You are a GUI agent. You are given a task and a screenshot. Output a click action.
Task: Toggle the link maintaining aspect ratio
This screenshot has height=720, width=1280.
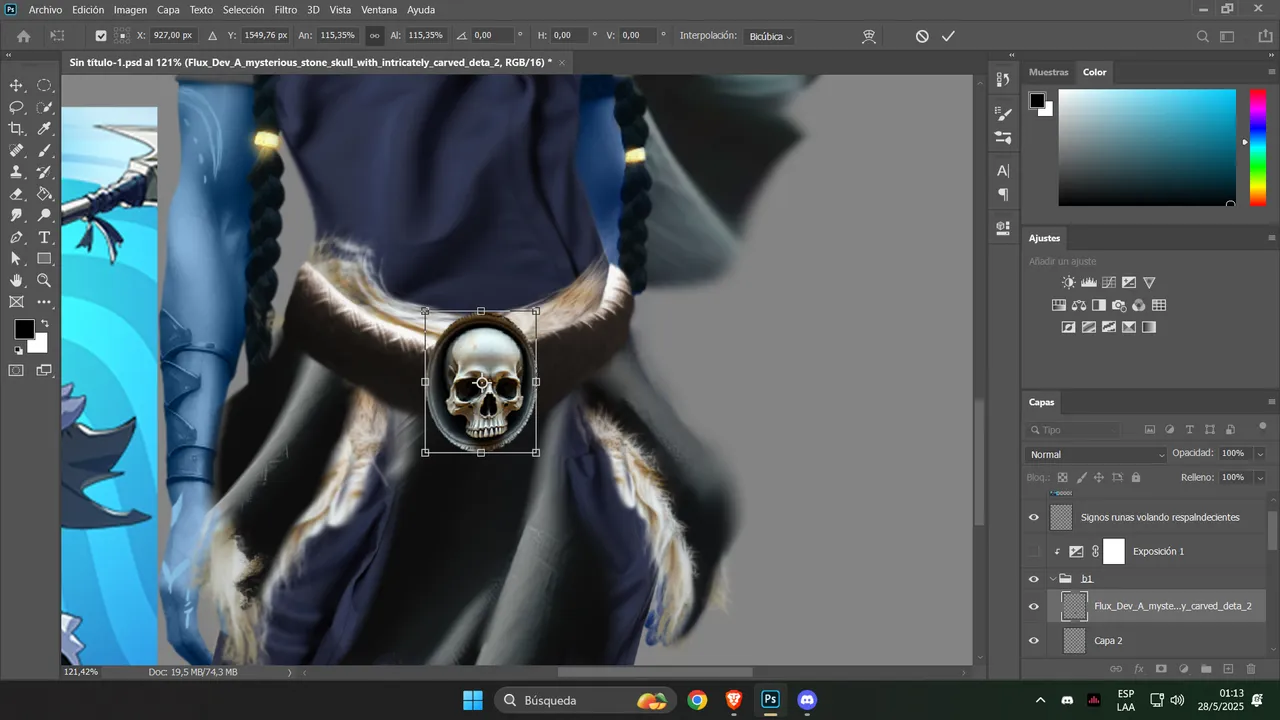pos(375,36)
